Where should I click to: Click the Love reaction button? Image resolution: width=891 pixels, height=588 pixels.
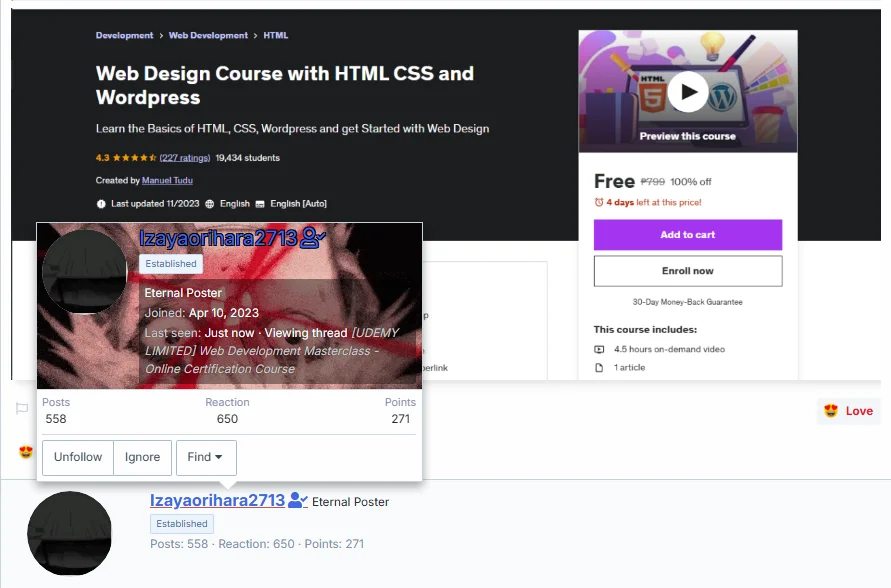point(848,411)
